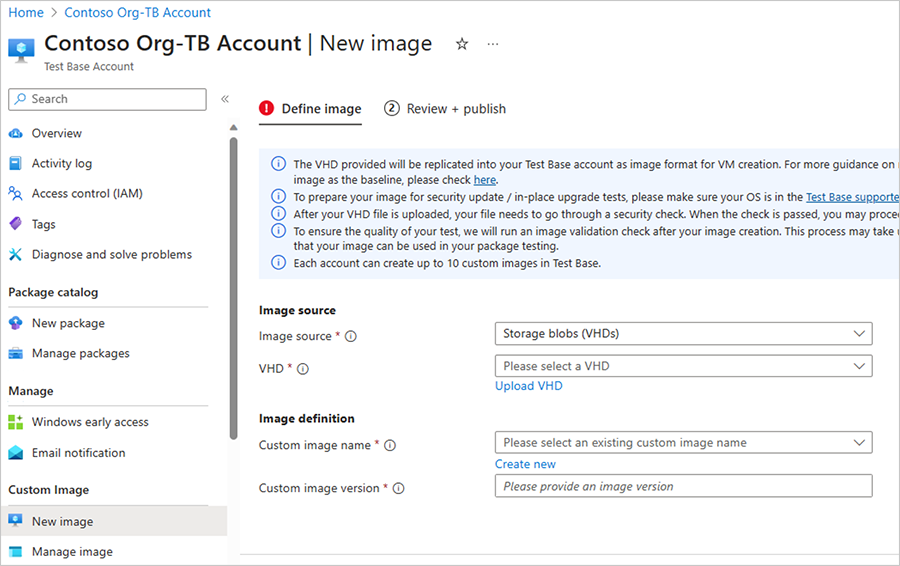Click the info icon beside Custom image name
The width and height of the screenshot is (900, 566).
tap(390, 445)
